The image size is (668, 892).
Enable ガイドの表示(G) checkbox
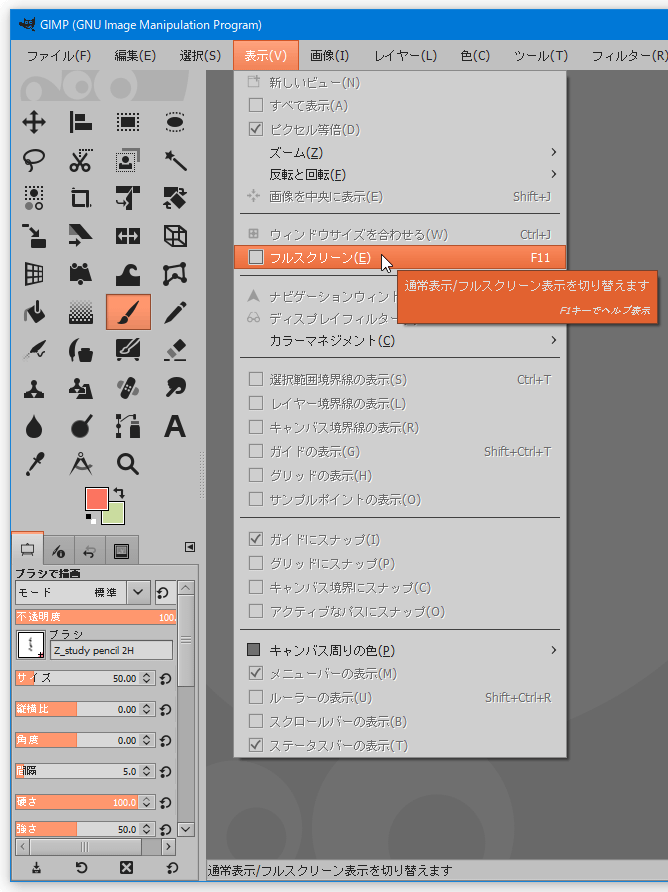point(256,451)
